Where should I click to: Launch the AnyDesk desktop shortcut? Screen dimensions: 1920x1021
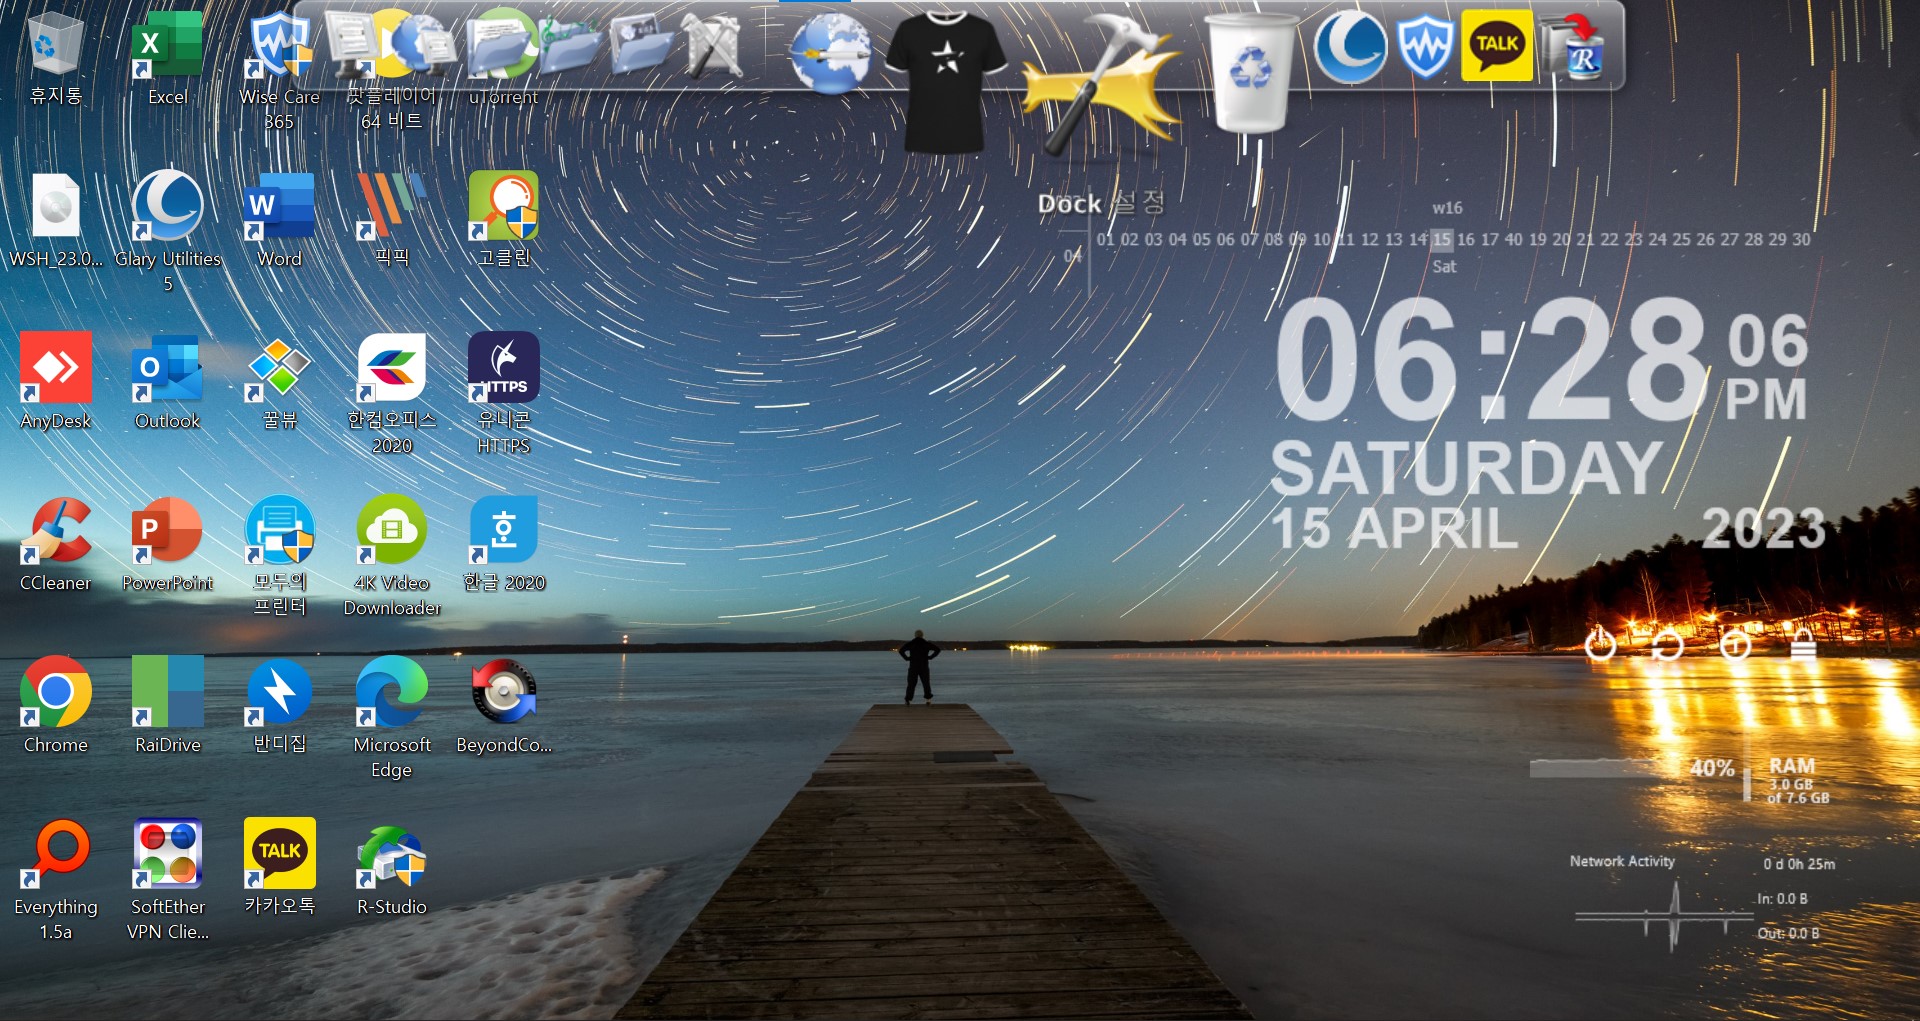click(55, 382)
